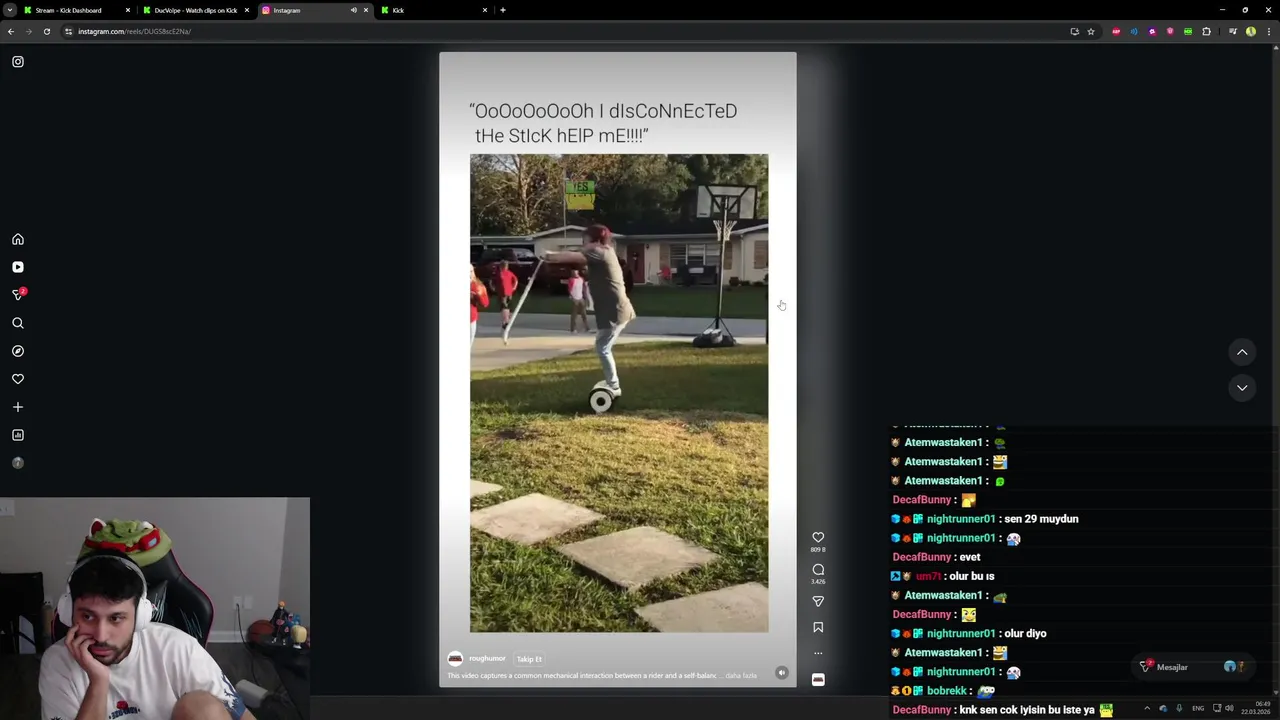This screenshot has width=1280, height=720.
Task: Open the reel's audio thumbnail
Action: [x=818, y=679]
